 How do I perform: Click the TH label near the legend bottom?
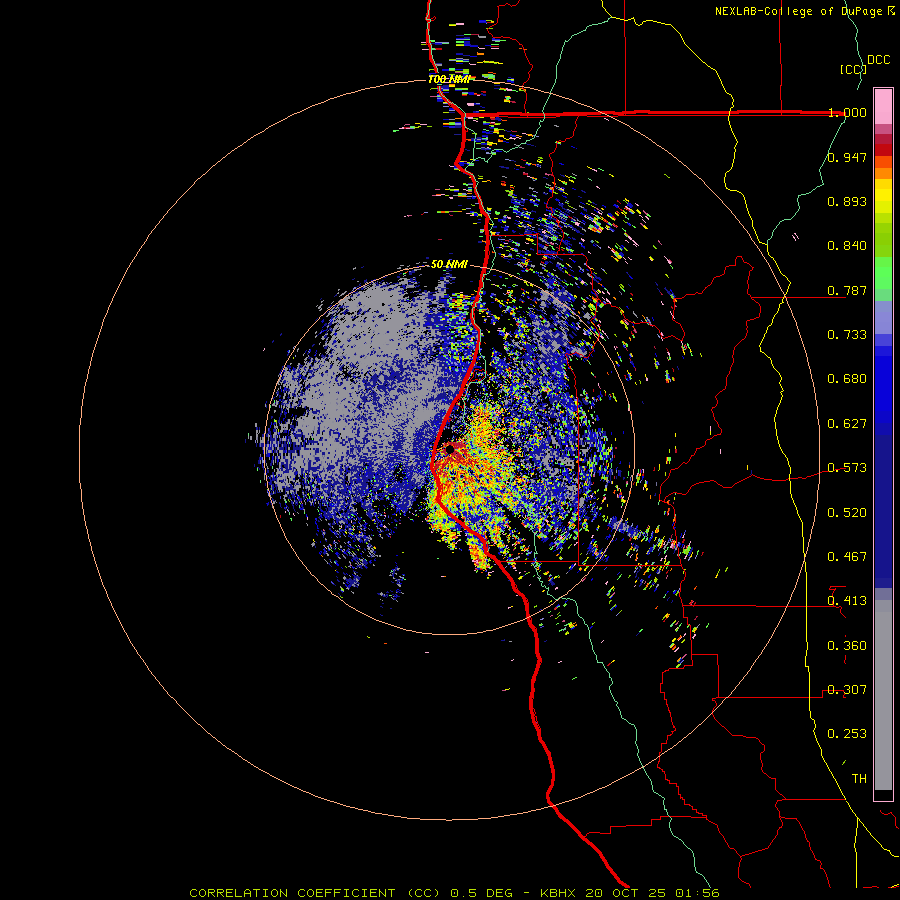click(x=859, y=779)
